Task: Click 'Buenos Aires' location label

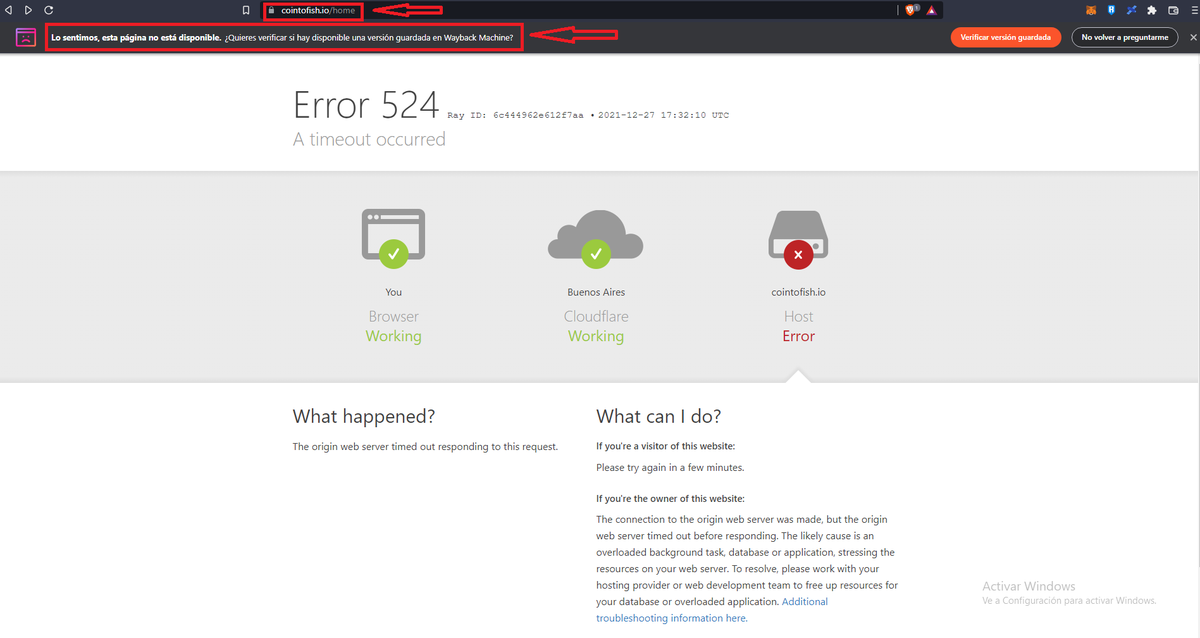Action: (596, 292)
